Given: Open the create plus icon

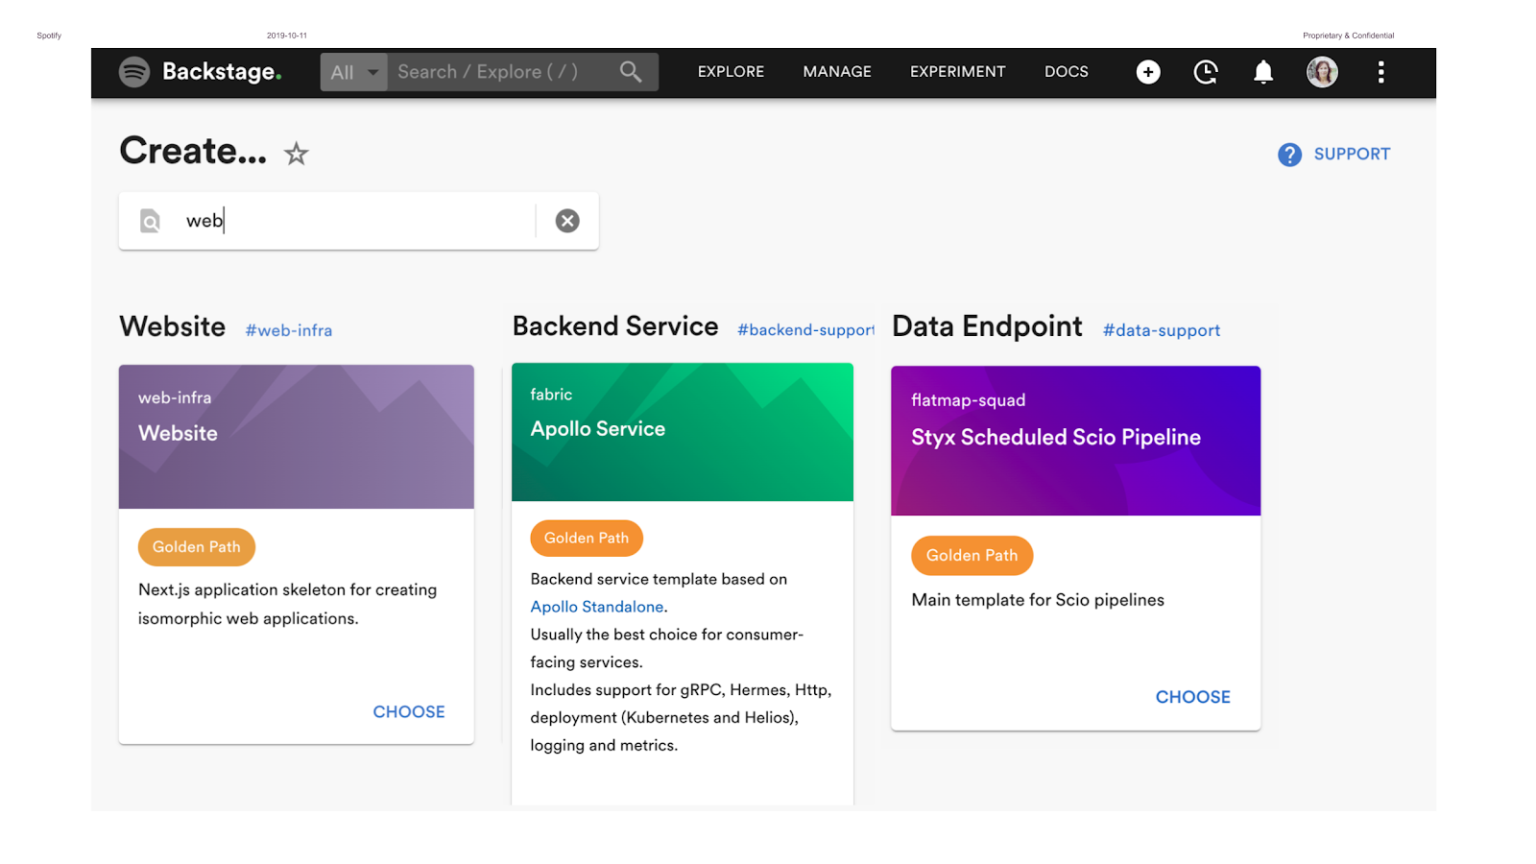Looking at the screenshot, I should (x=1148, y=71).
